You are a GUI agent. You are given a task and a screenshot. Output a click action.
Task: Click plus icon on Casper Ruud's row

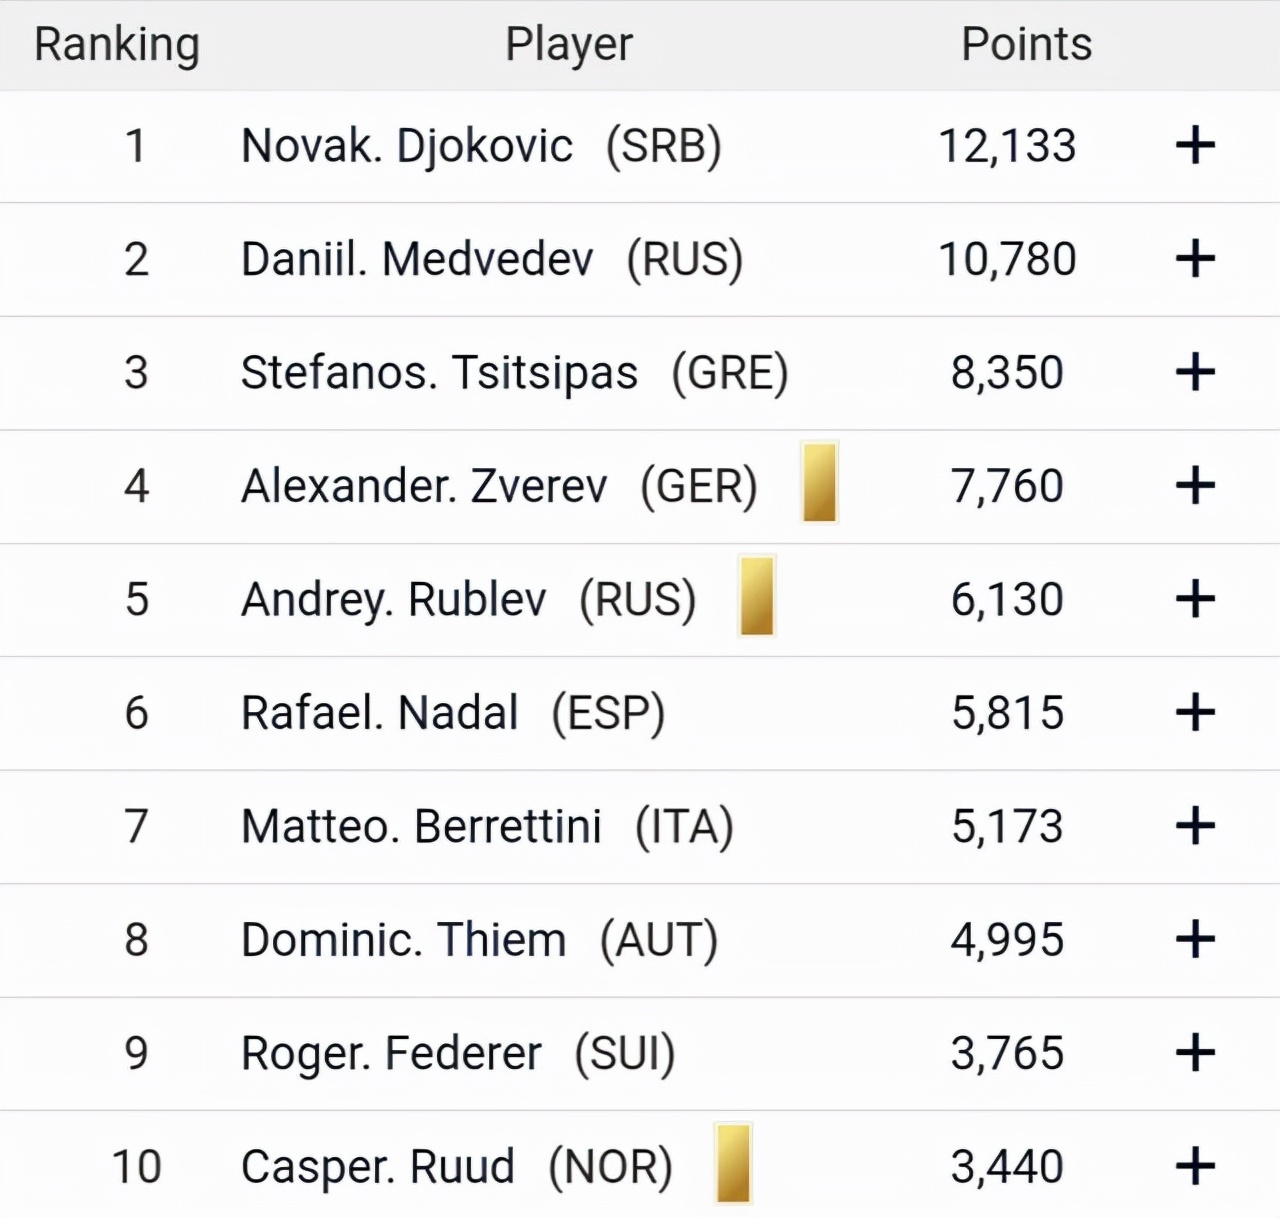pyautogui.click(x=1195, y=1166)
